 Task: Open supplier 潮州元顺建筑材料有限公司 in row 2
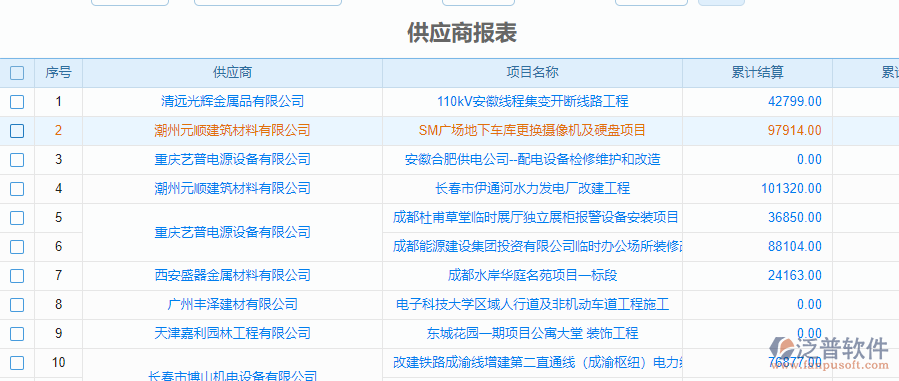pos(232,131)
